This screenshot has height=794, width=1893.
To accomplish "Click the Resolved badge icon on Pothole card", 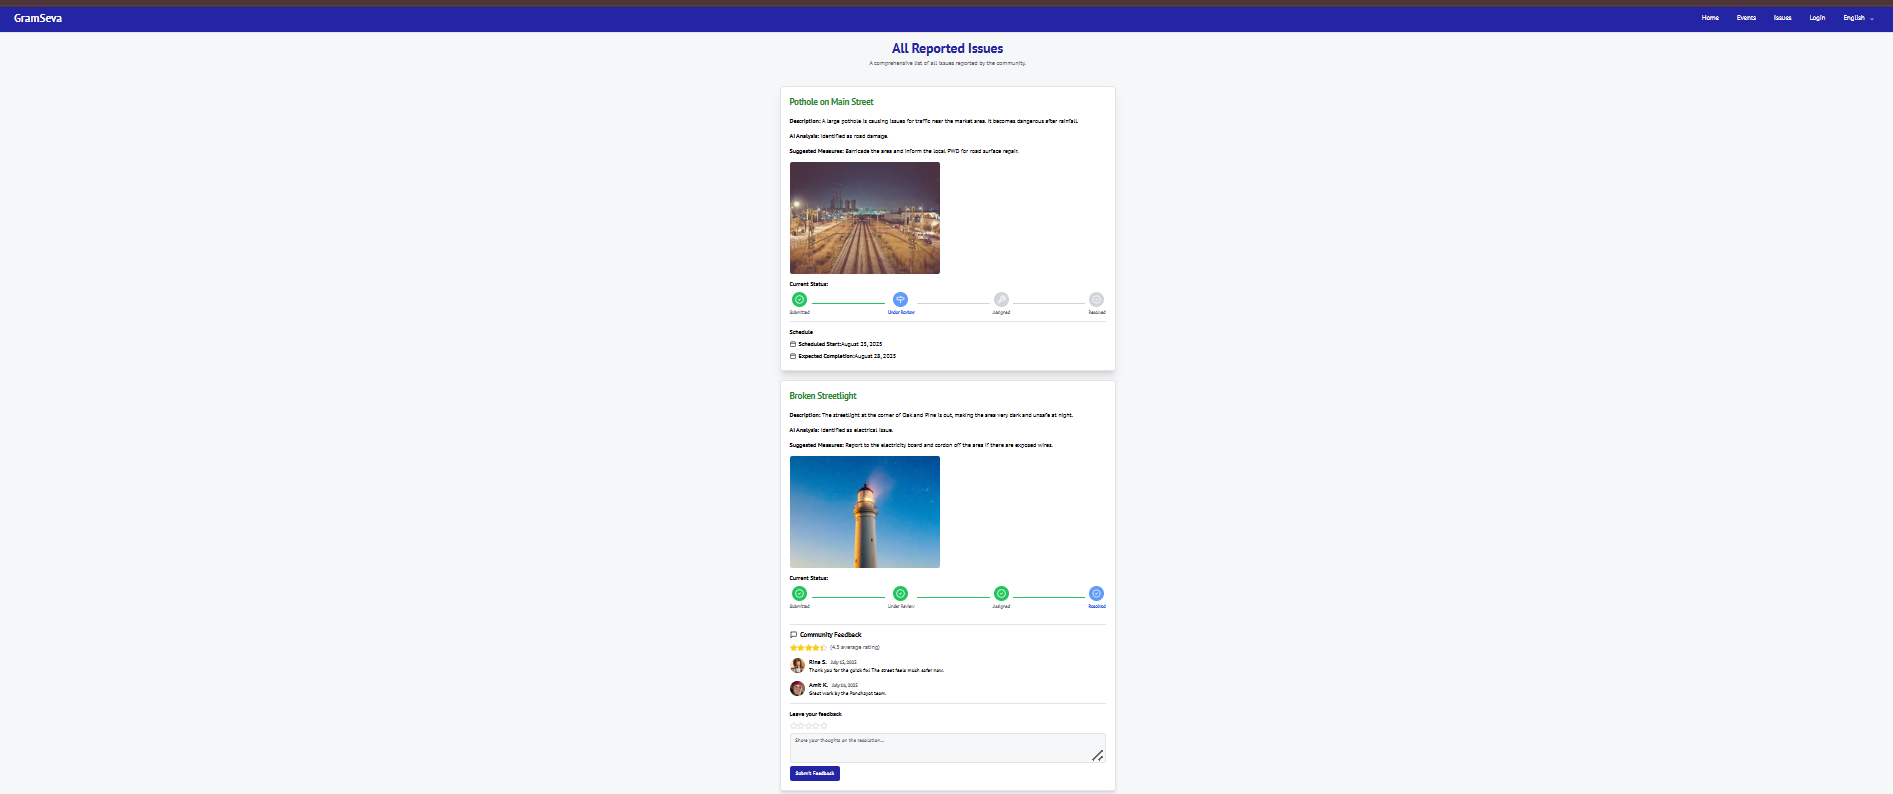I will [1096, 300].
